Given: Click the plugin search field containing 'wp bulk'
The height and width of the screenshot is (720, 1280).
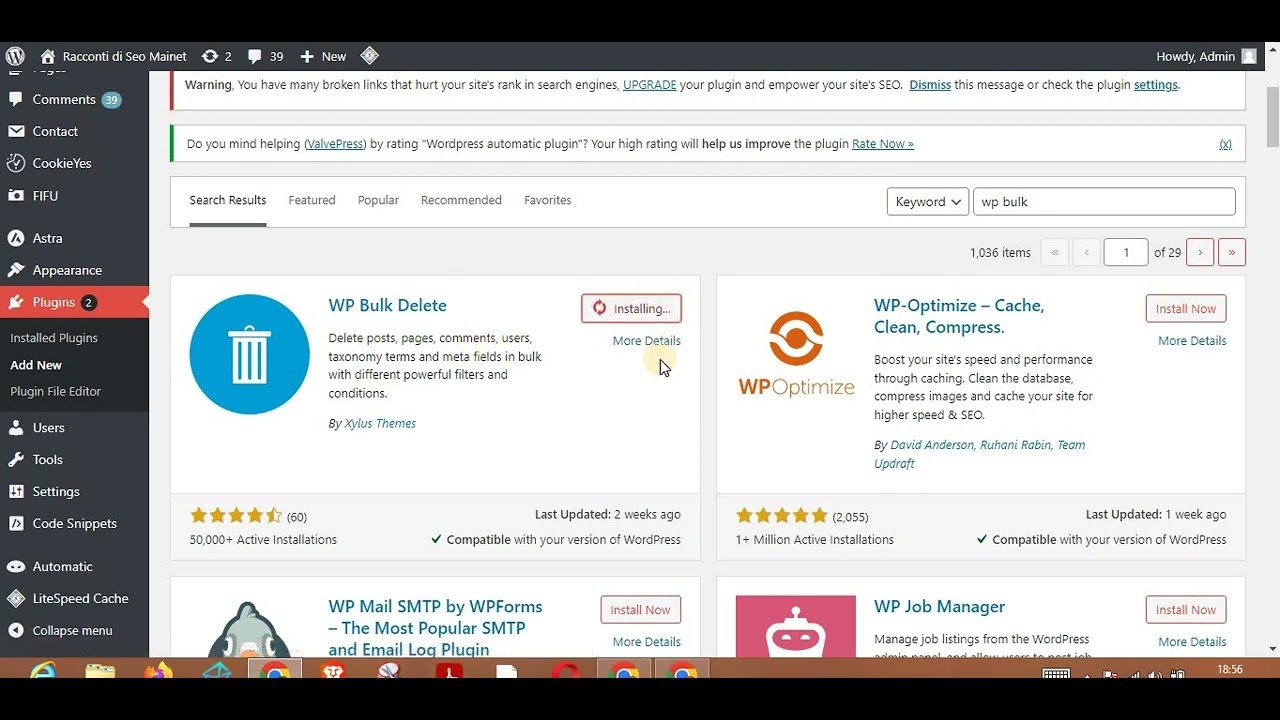Looking at the screenshot, I should (x=1104, y=201).
